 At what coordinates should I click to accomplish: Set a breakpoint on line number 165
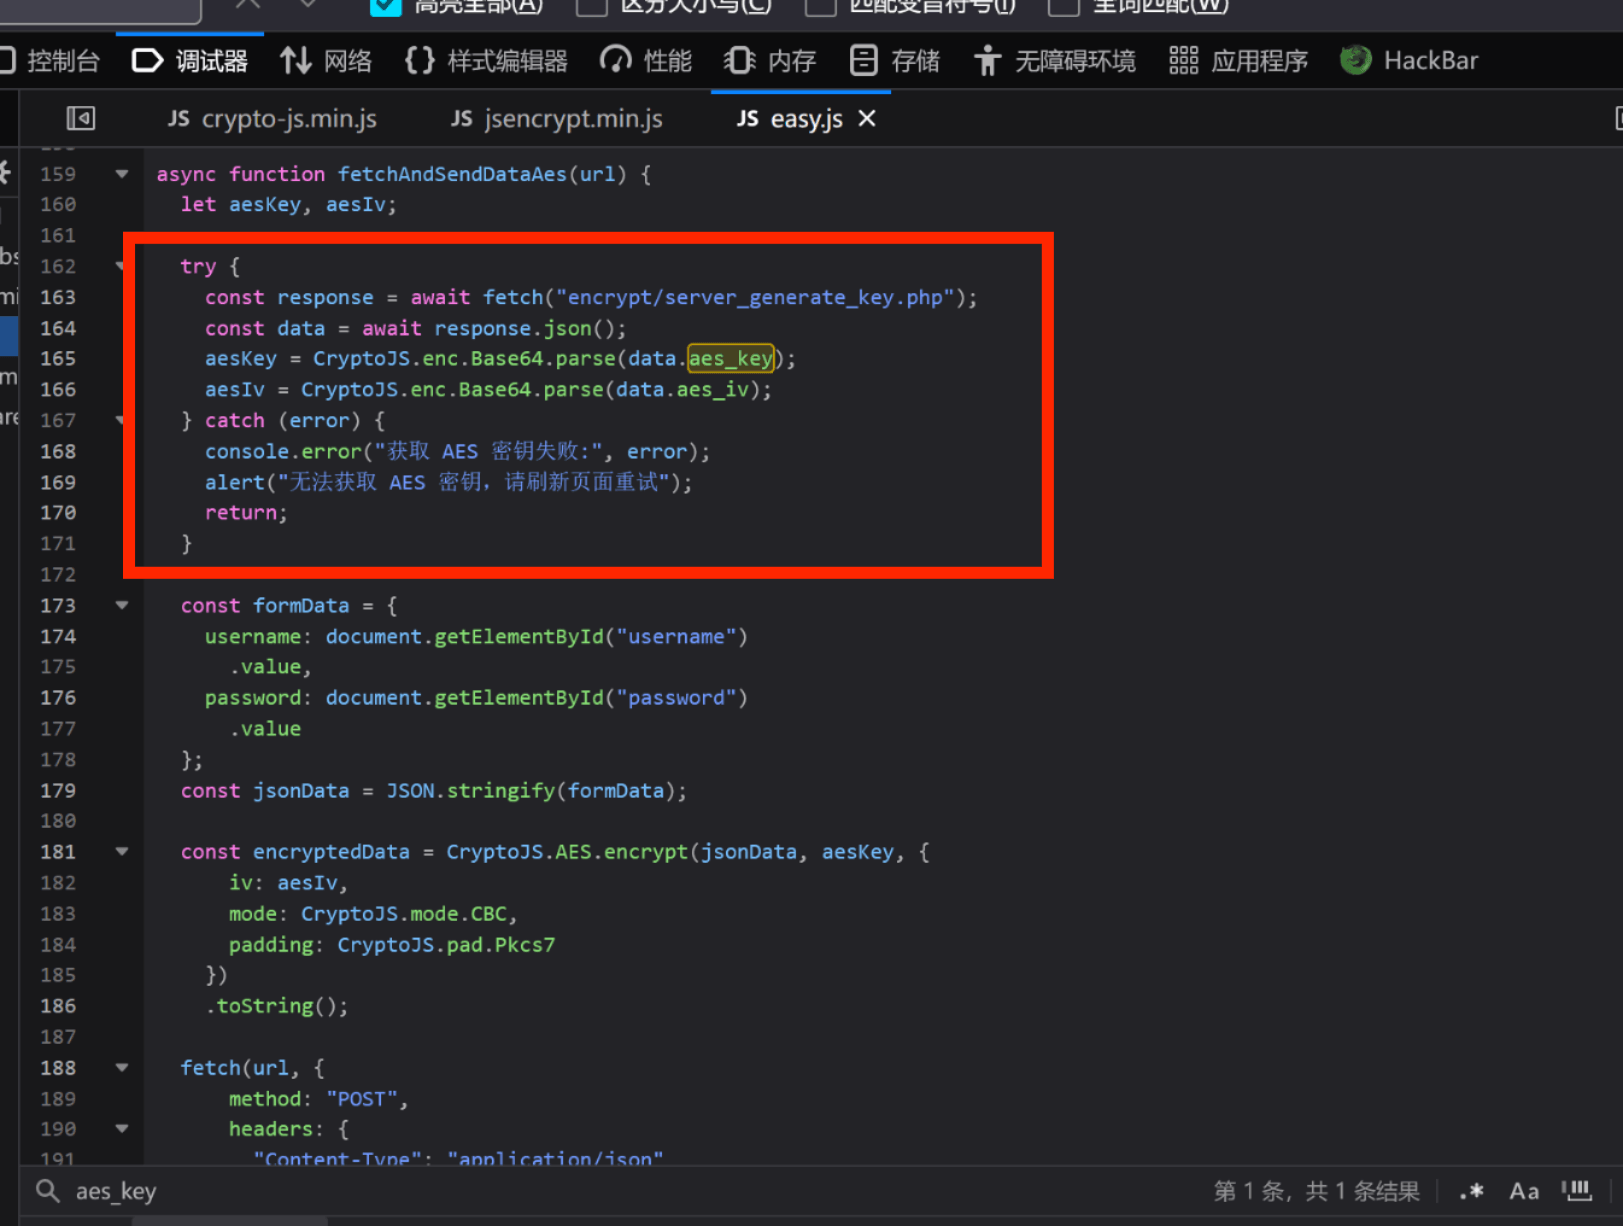58,358
